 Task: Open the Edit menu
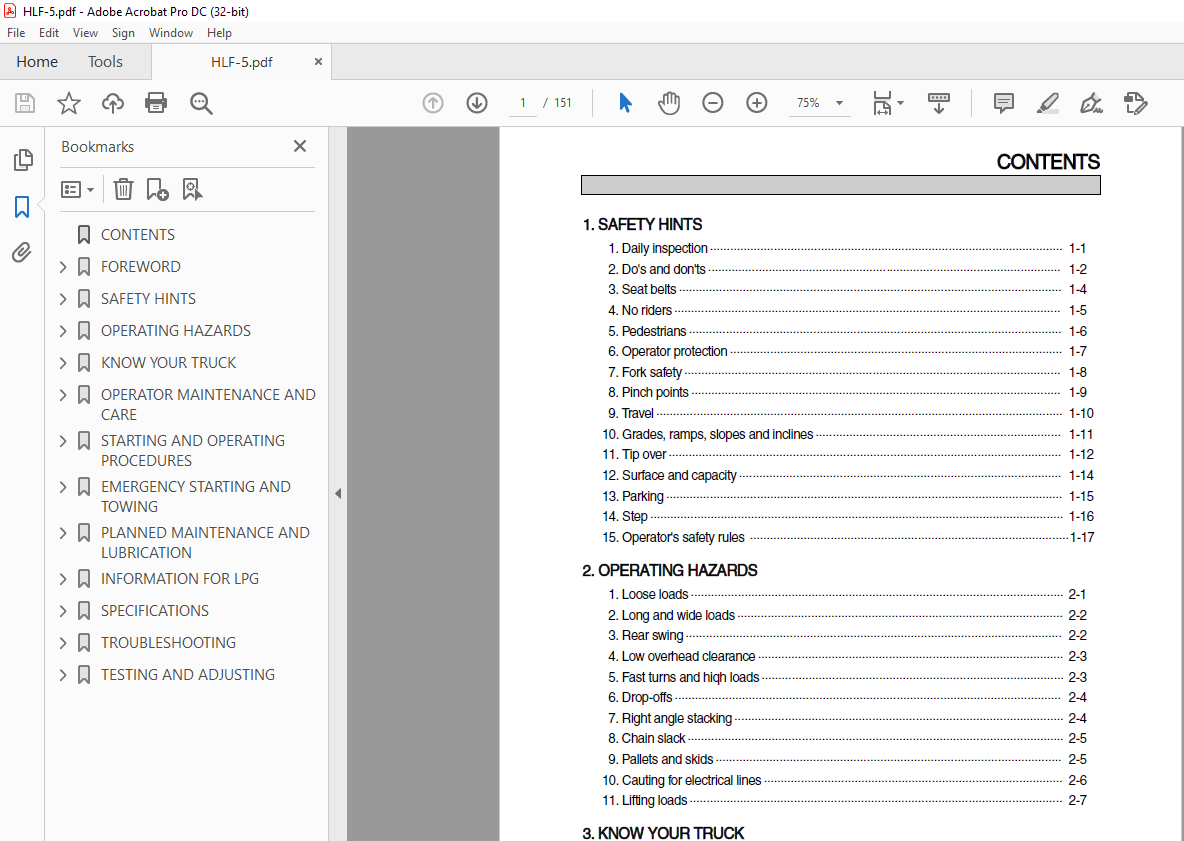(49, 32)
